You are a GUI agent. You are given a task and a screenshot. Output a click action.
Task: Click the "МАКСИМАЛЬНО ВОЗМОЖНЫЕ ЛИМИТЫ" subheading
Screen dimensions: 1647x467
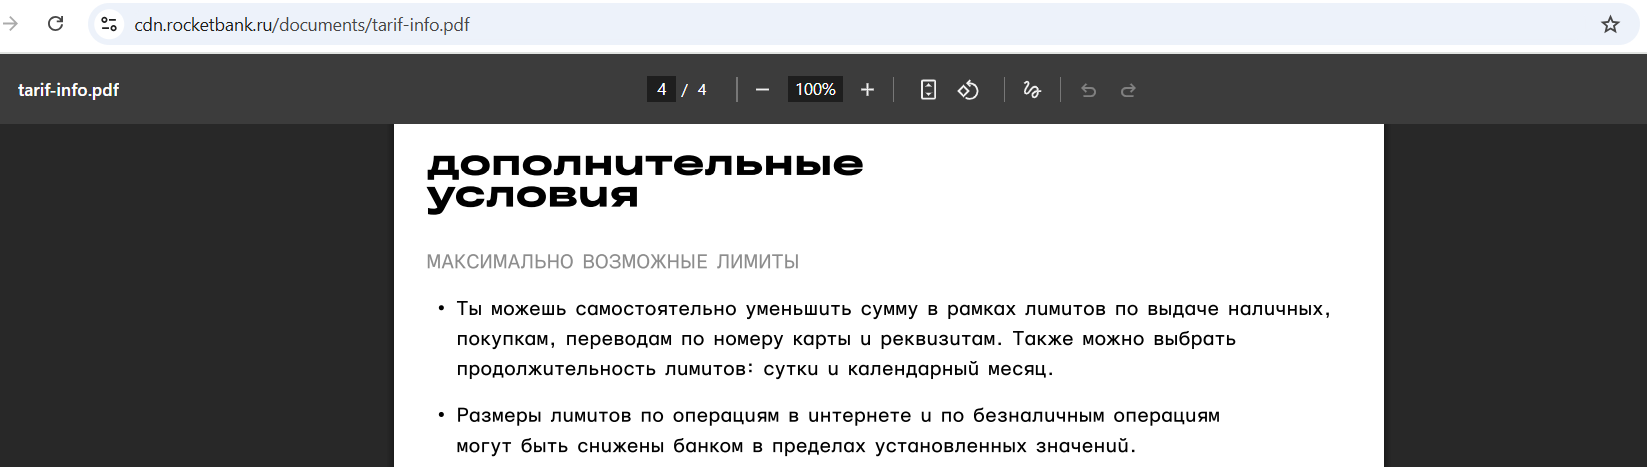613,262
